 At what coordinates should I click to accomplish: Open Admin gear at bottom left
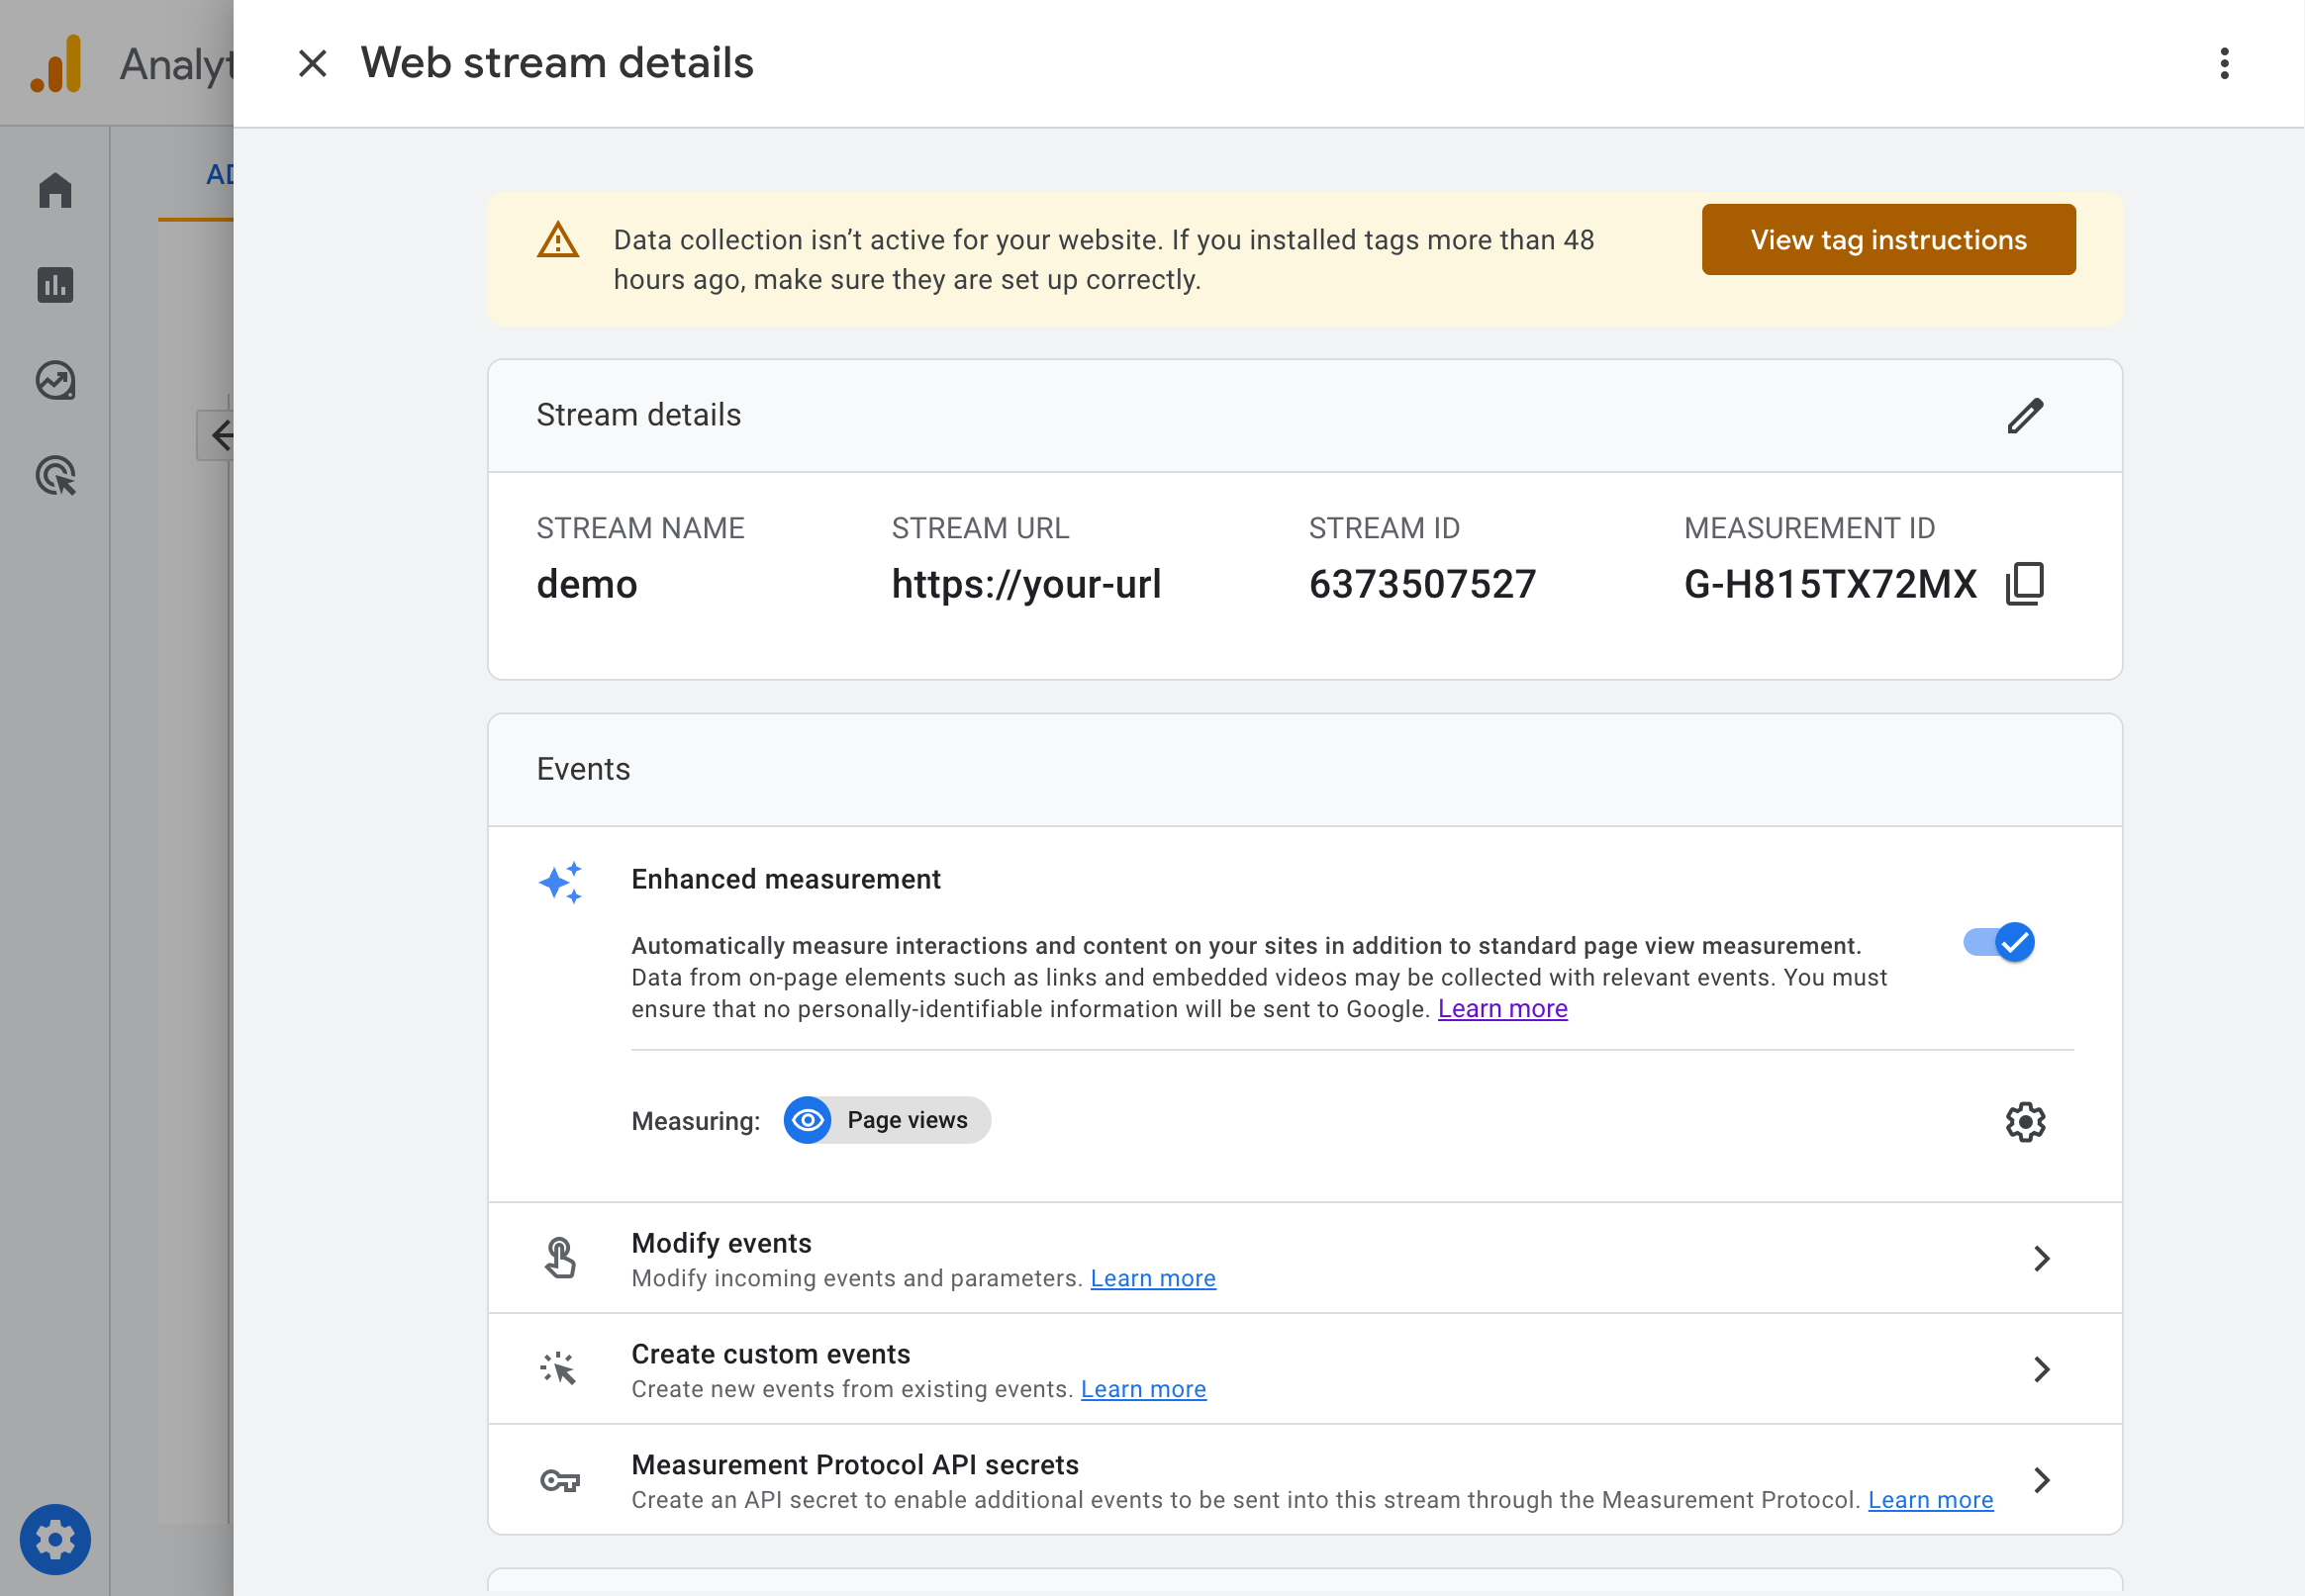[x=55, y=1539]
